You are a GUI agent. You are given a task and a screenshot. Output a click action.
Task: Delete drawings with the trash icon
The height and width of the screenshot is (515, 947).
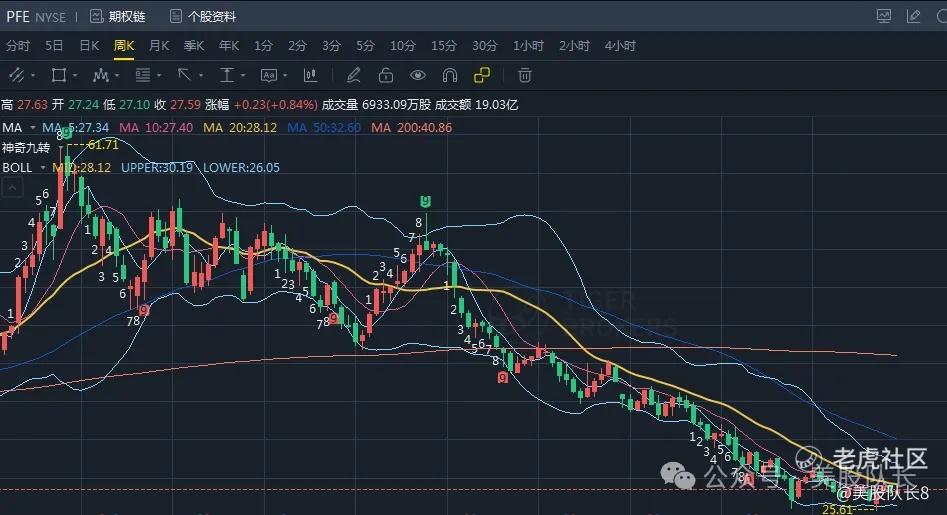(x=524, y=75)
